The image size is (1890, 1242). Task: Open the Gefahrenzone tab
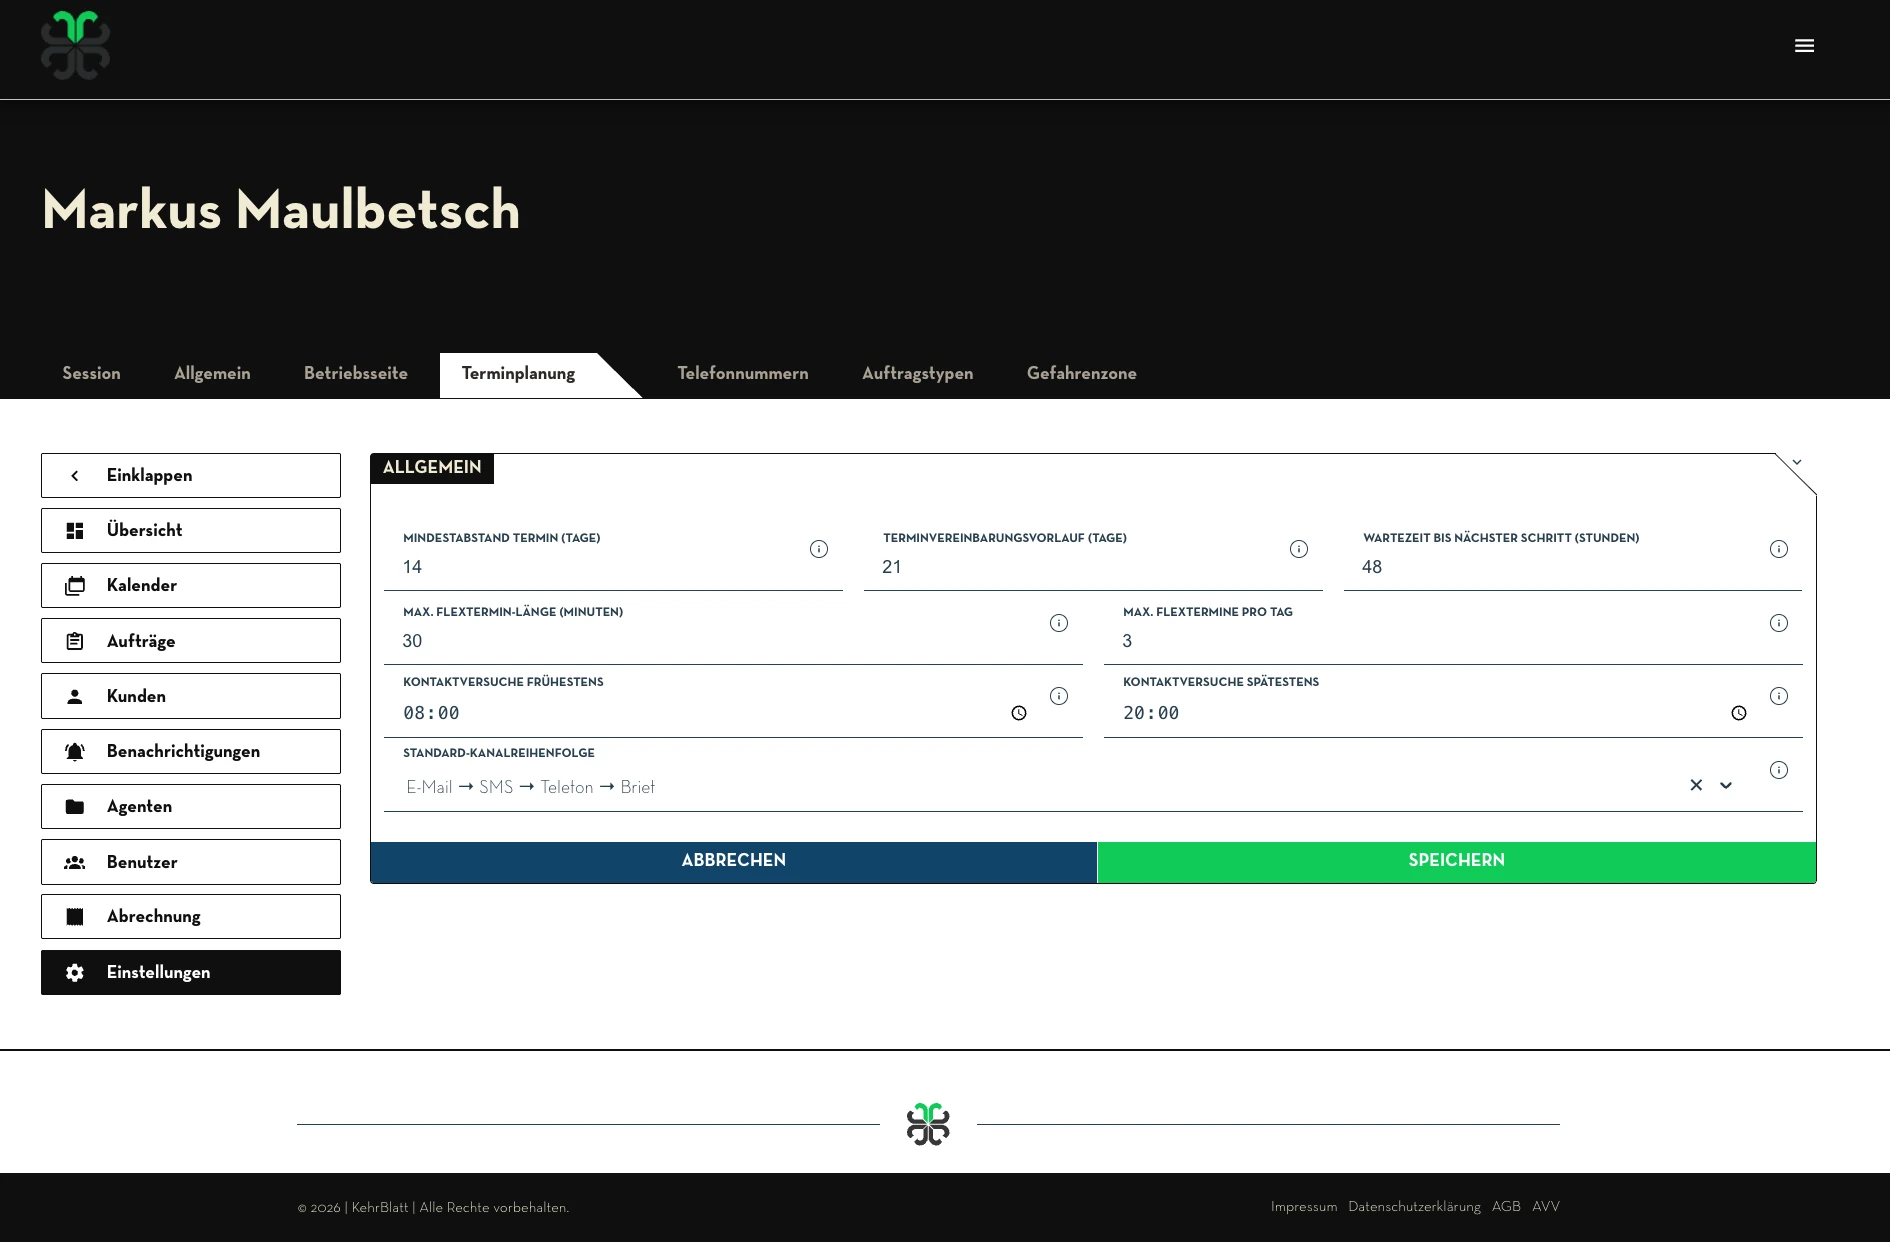[1081, 374]
